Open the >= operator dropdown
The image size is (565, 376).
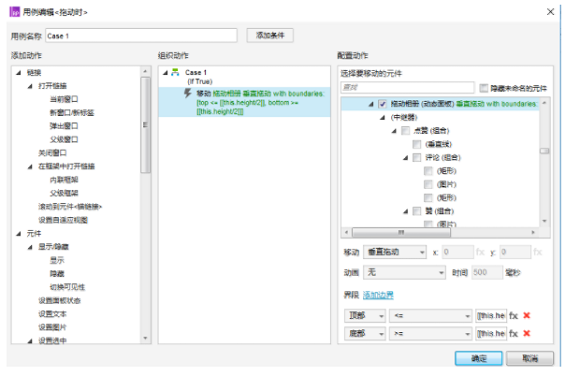coord(431,333)
